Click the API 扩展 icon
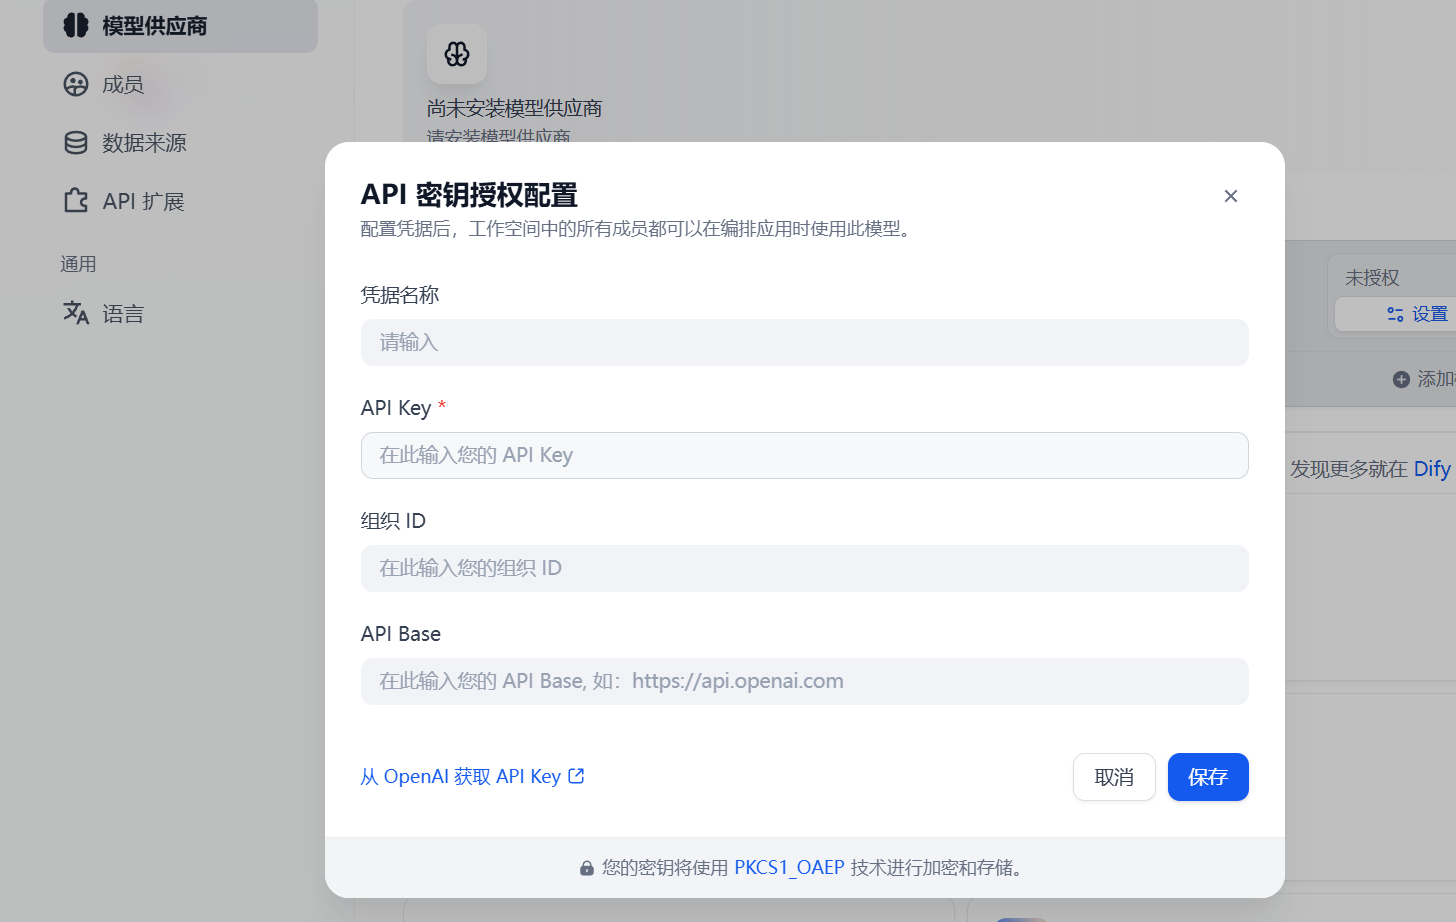 pos(75,200)
